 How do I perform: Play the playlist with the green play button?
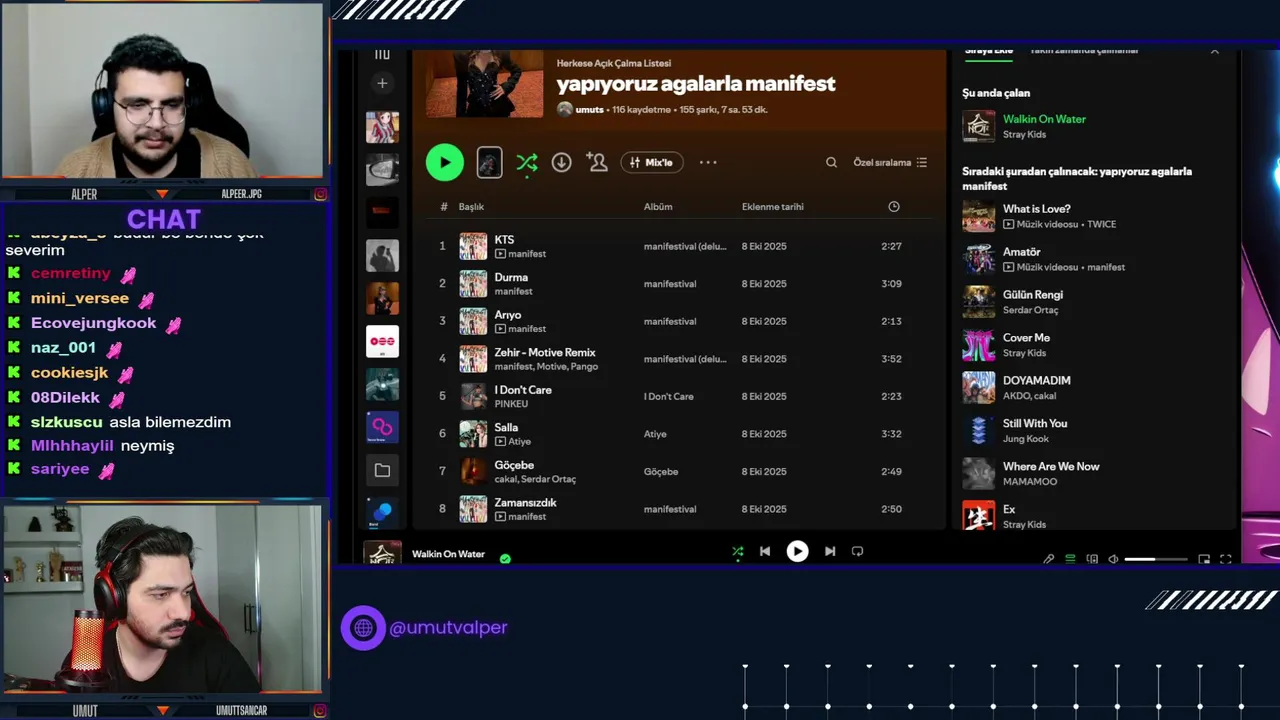[445, 162]
